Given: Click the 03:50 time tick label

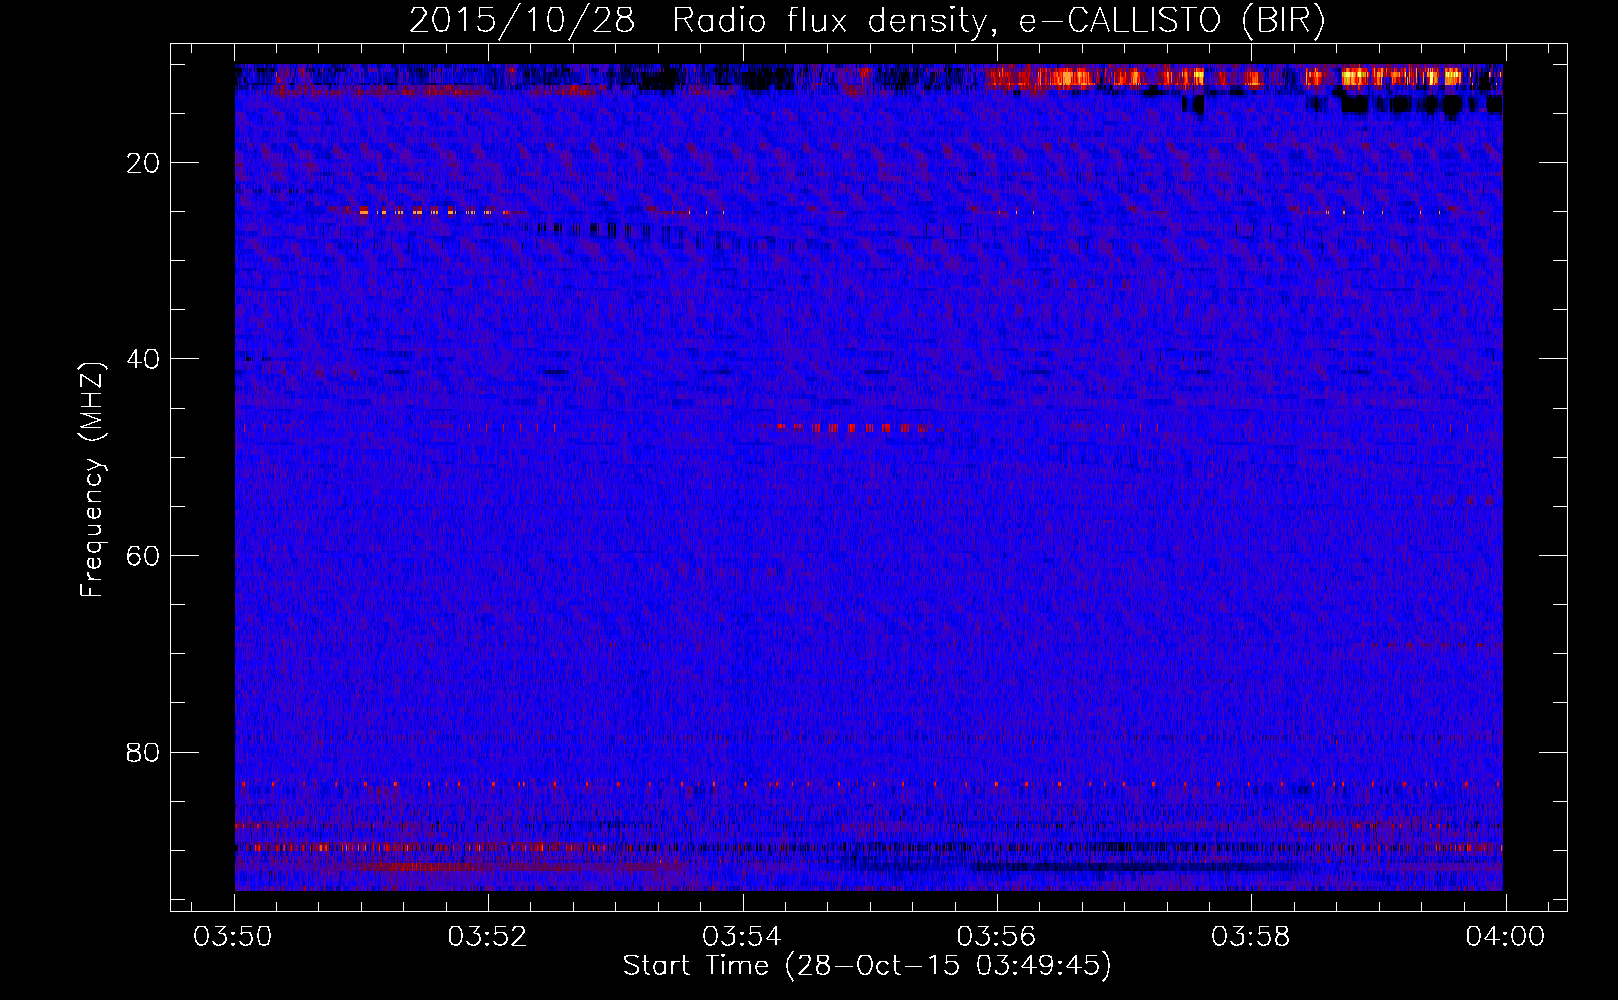Looking at the screenshot, I should [234, 937].
